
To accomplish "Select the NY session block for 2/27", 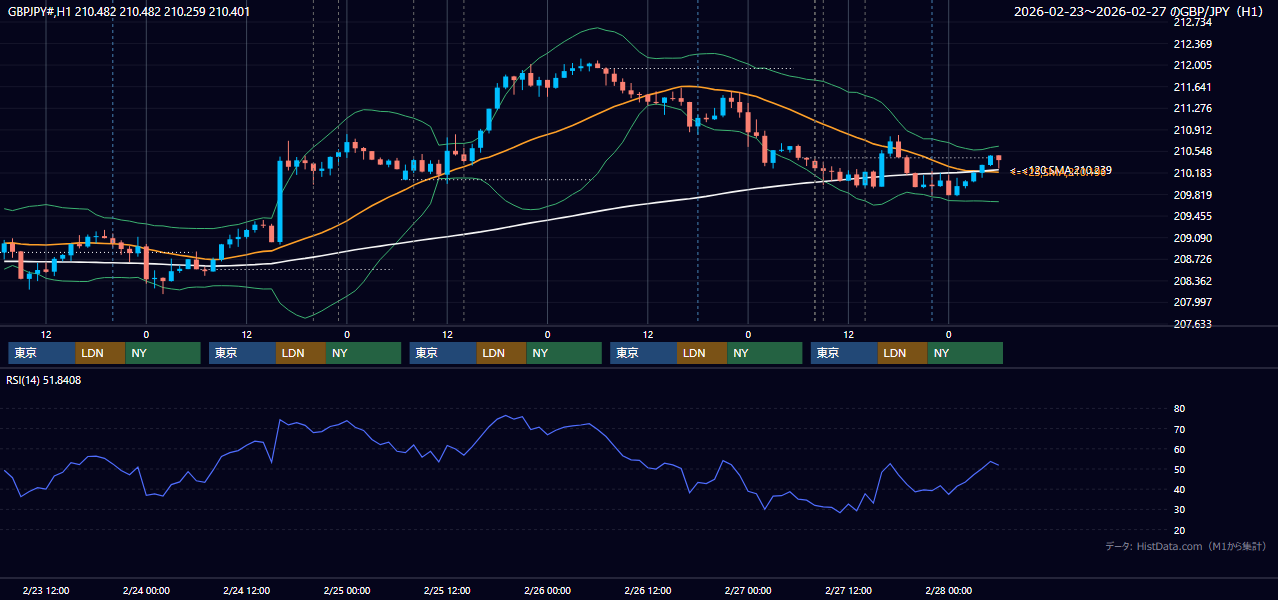I will (x=965, y=353).
